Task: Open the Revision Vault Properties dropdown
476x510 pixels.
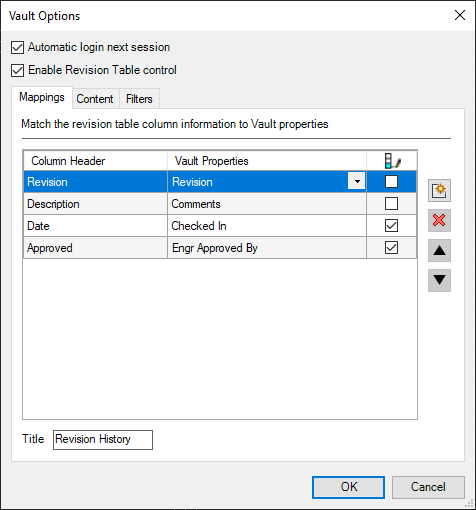Action: (357, 182)
